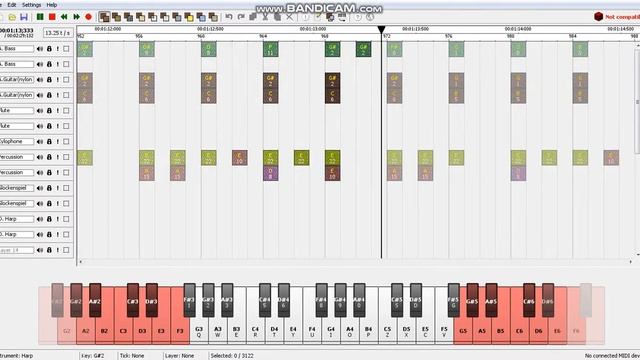Select the Guitar instrument, the sixth instrument icon
640x360 pixels.
coord(165,17)
